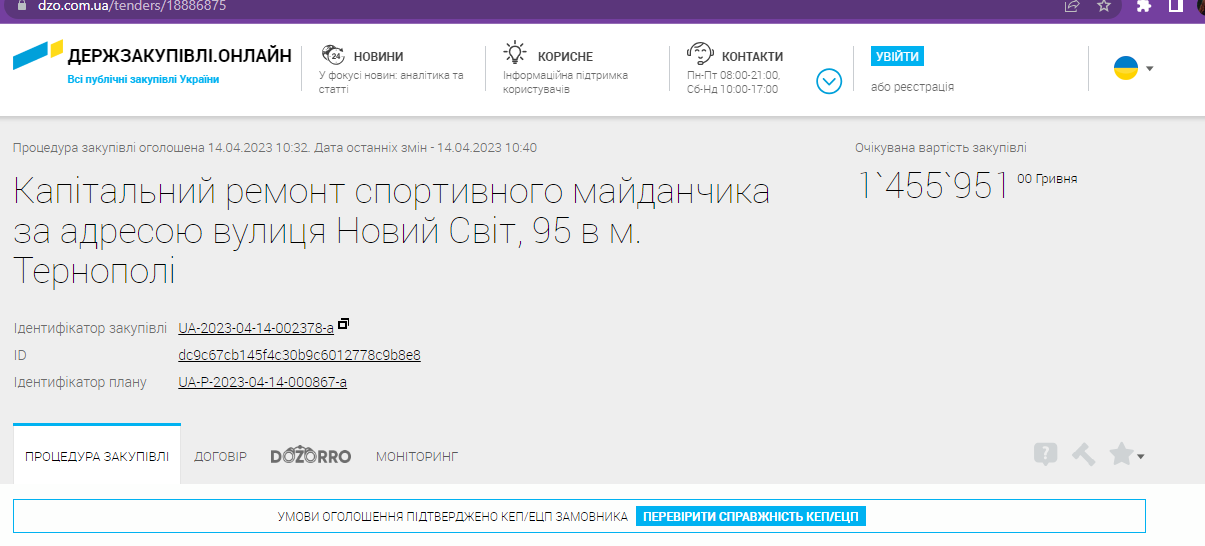Click the КОНТАКТИ headset icon
Viewport: 1205px width, 546px height.
[x=700, y=55]
